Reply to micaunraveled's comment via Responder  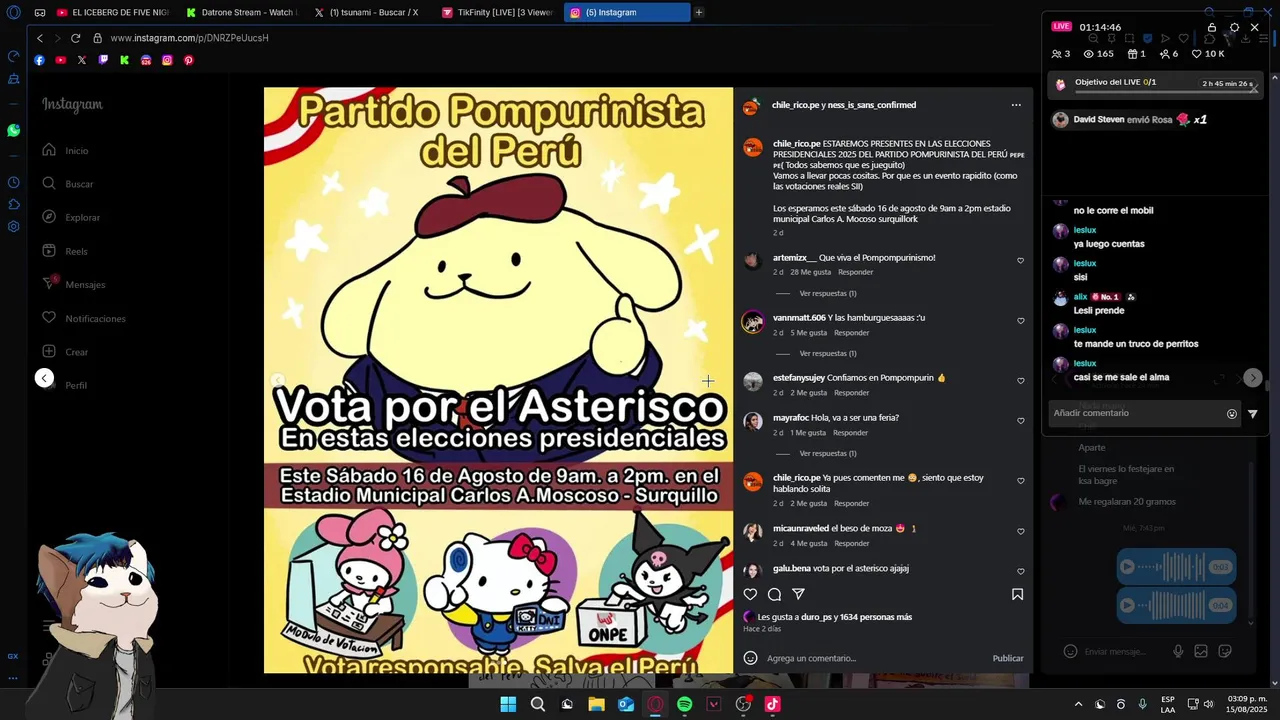coord(852,543)
